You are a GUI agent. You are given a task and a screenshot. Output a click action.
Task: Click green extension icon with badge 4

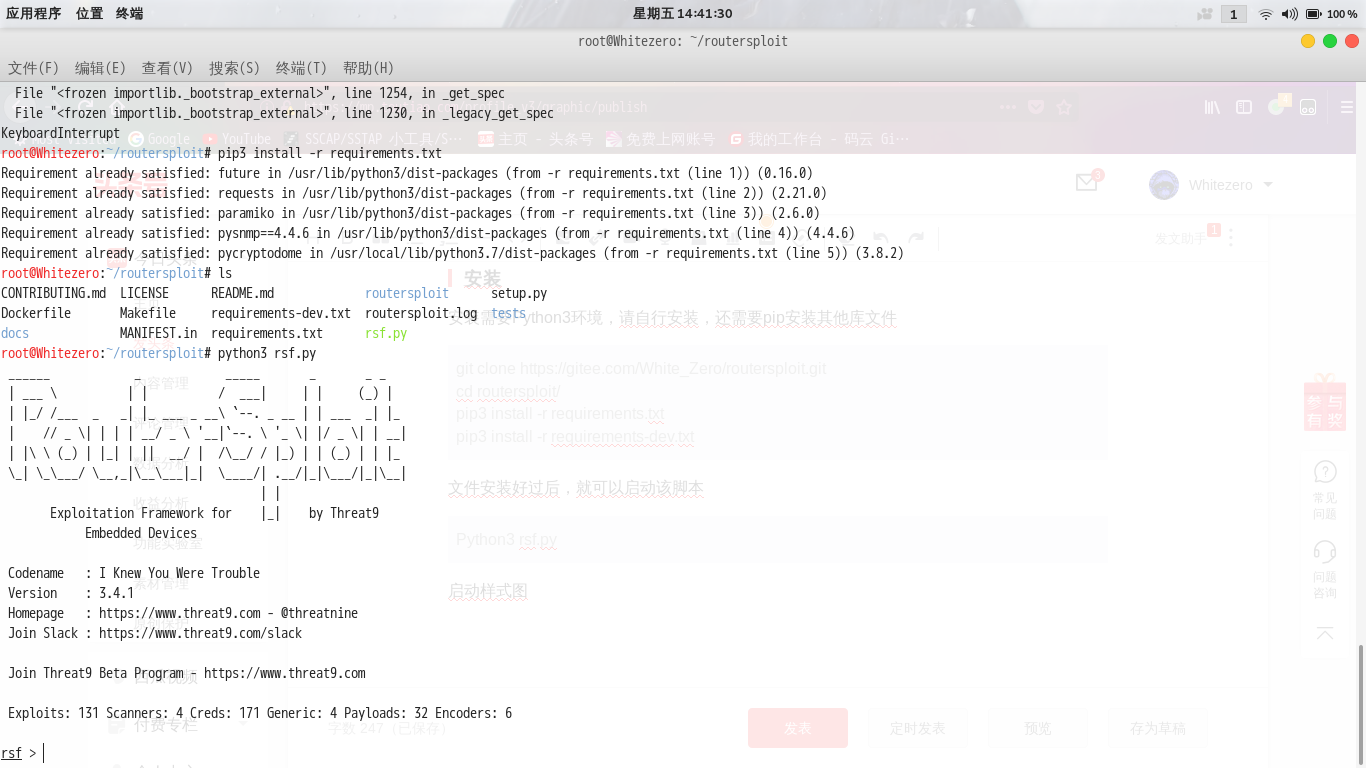tap(1279, 105)
